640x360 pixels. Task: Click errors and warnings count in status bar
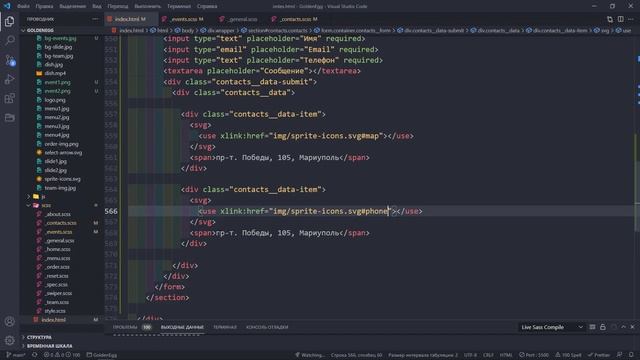[x=62, y=355]
